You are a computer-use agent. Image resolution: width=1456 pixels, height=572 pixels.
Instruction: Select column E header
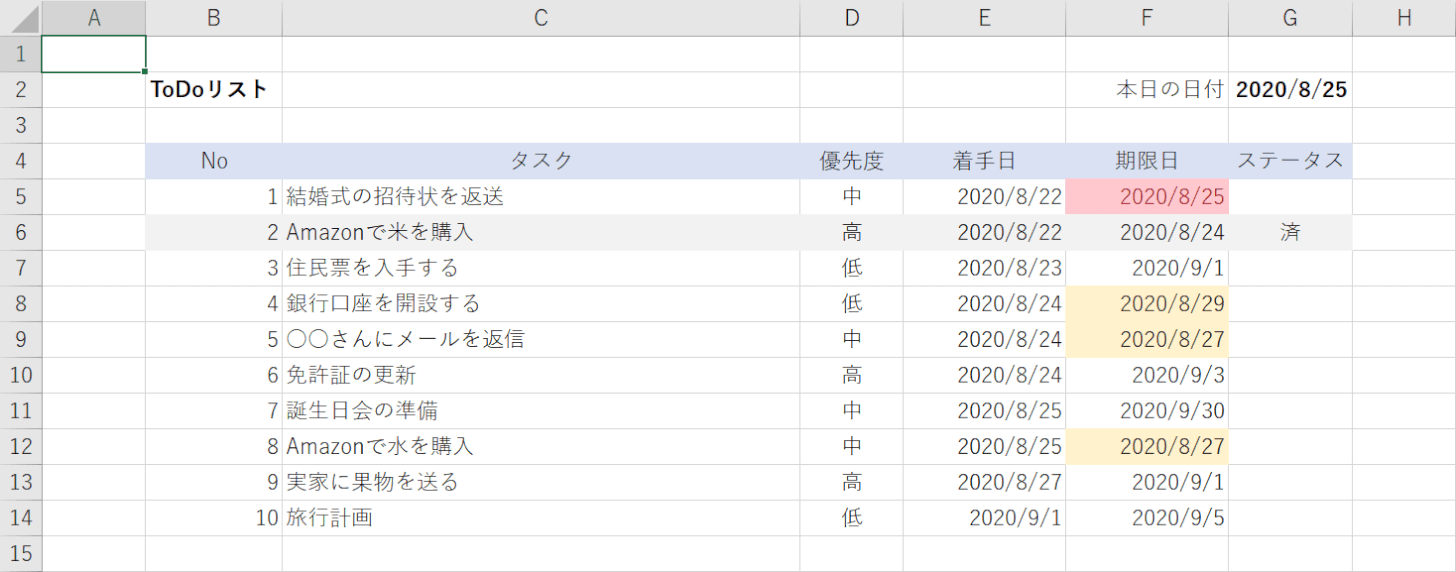click(x=985, y=18)
